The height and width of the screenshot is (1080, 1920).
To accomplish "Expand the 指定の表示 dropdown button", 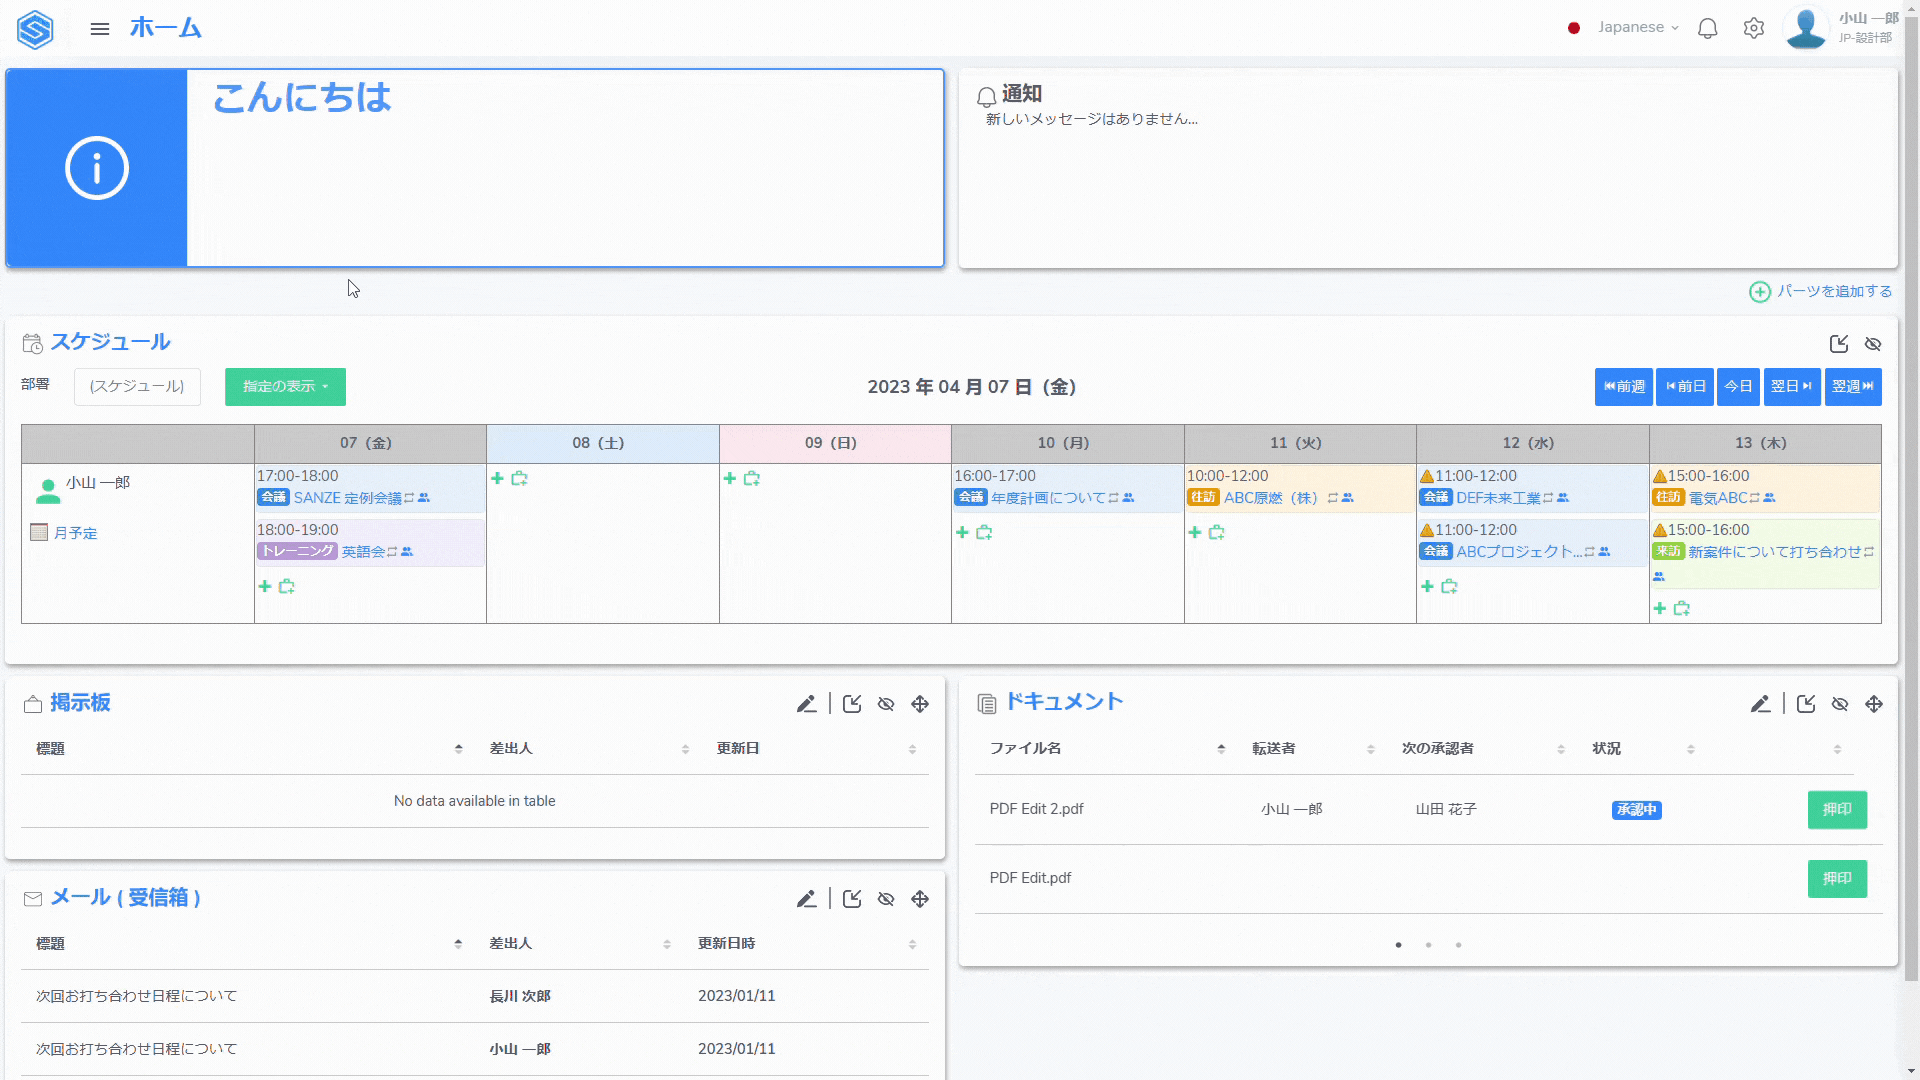I will click(x=285, y=387).
